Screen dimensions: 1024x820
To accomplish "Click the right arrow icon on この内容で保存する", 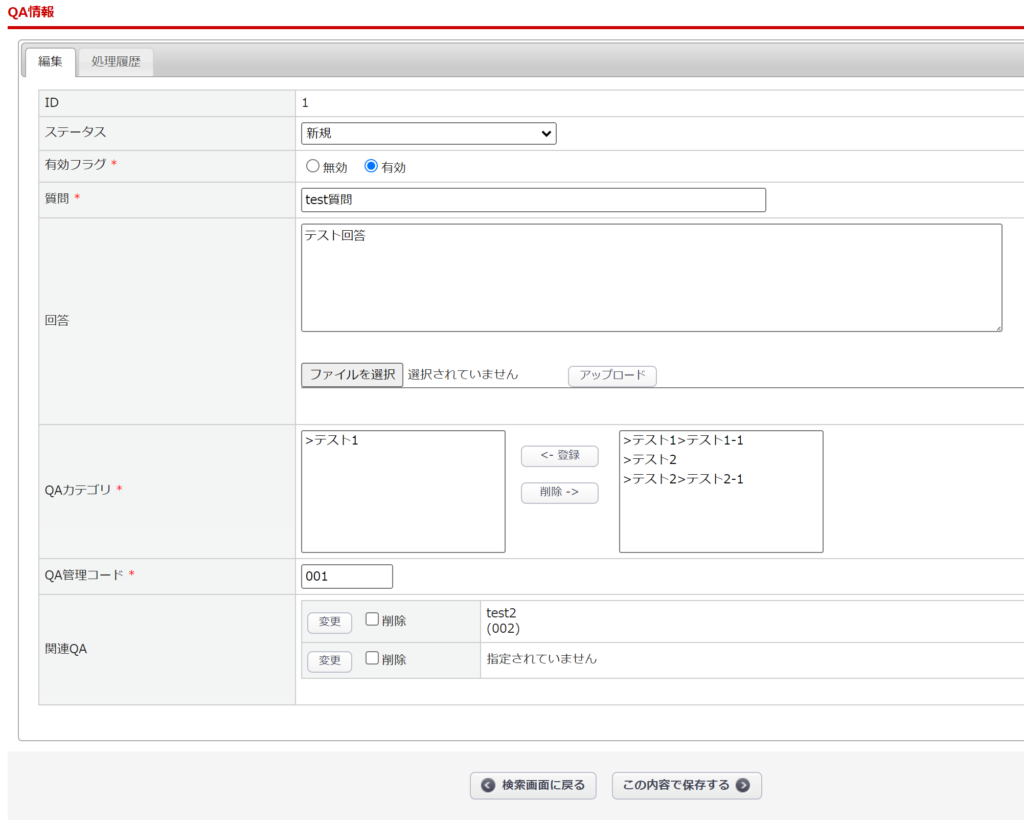I will click(743, 786).
